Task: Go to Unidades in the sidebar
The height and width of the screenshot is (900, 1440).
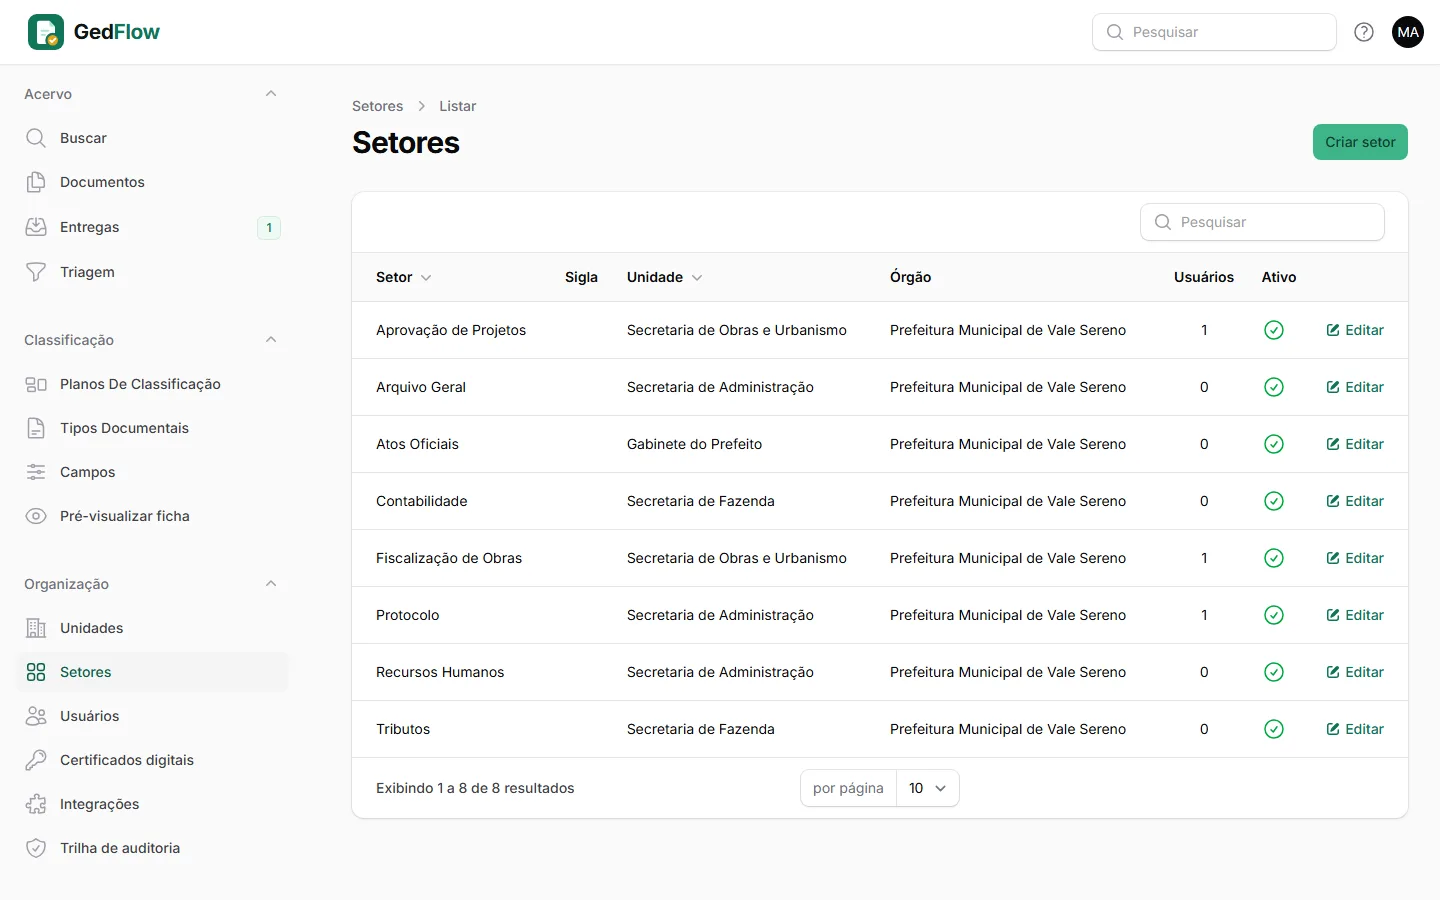Action: coord(152,628)
